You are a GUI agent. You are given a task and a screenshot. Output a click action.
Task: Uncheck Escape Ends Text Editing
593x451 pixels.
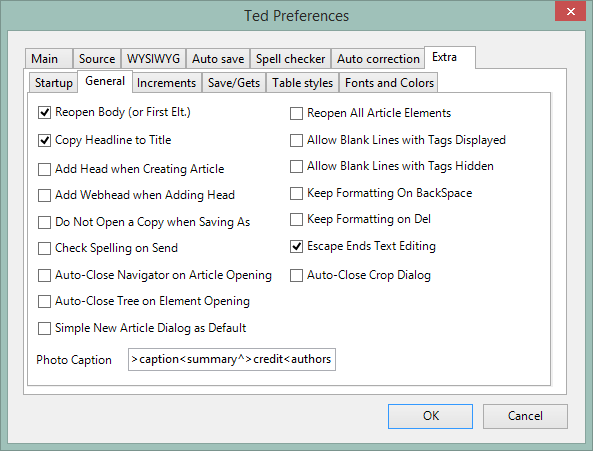pos(296,246)
